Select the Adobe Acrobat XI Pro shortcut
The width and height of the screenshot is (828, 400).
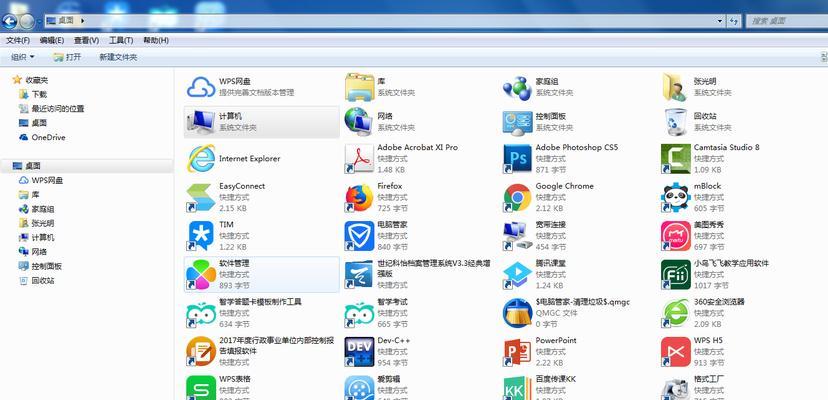coord(359,159)
